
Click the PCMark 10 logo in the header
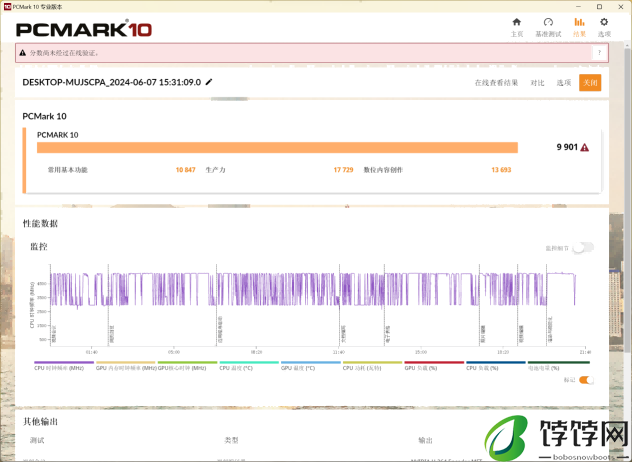[84, 29]
